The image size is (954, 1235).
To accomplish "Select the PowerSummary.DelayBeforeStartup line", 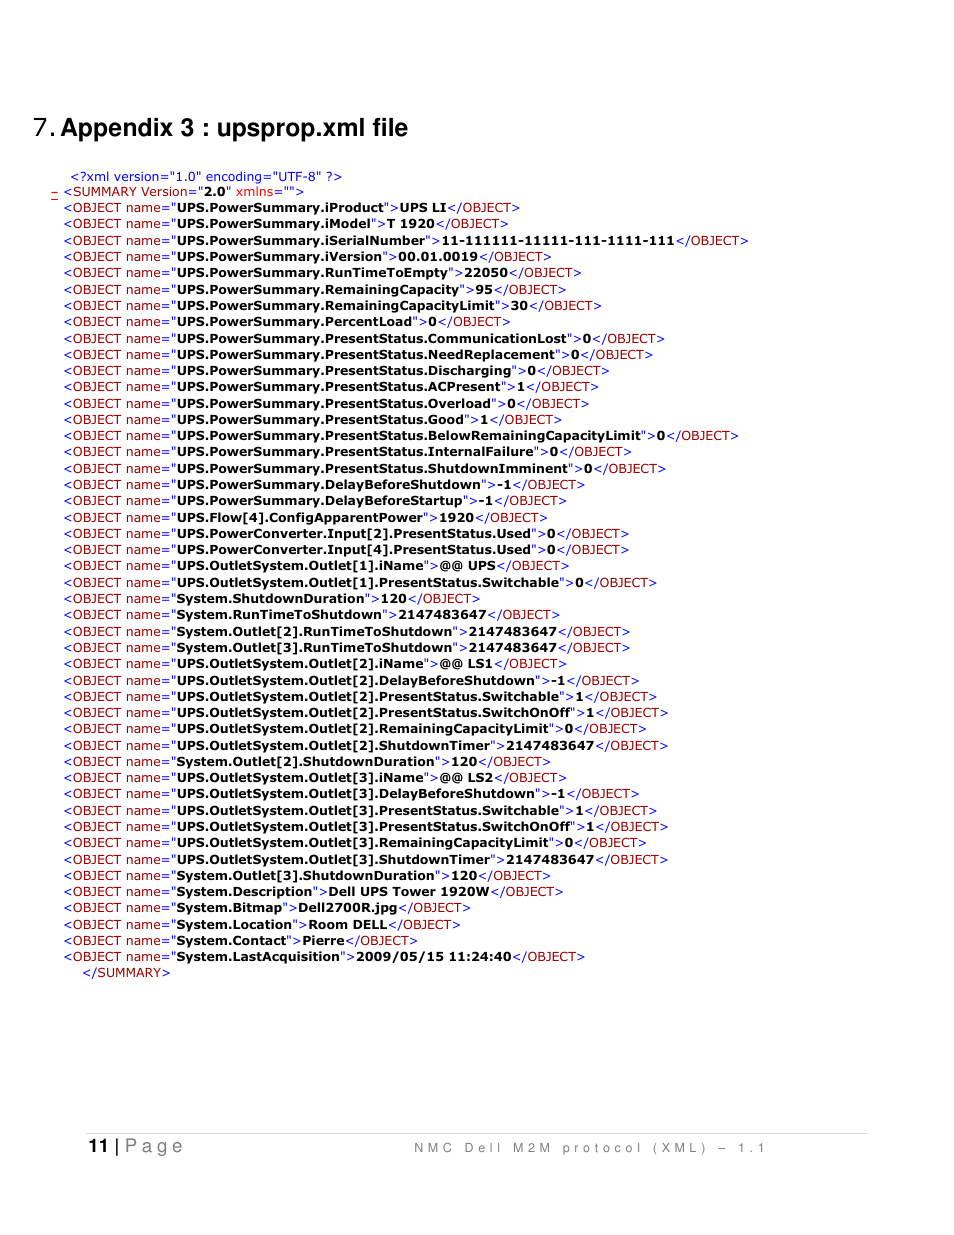I will click(x=315, y=501).
